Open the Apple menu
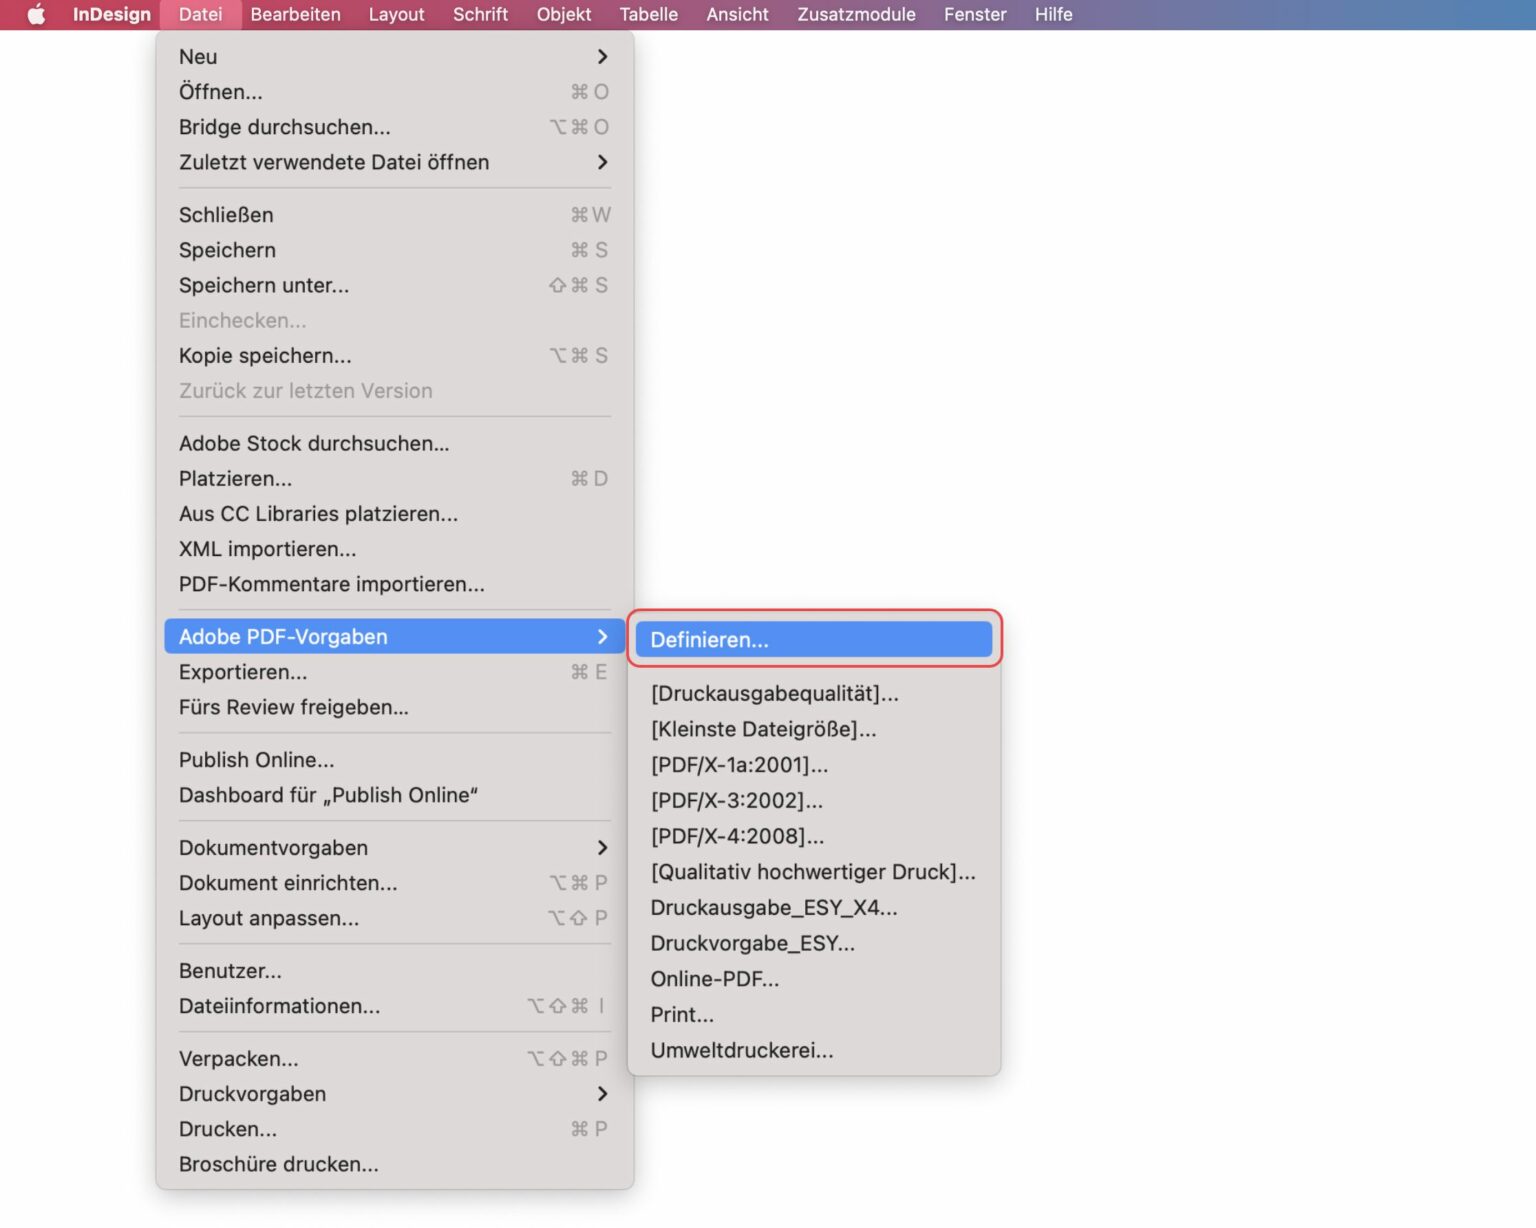 pos(36,14)
